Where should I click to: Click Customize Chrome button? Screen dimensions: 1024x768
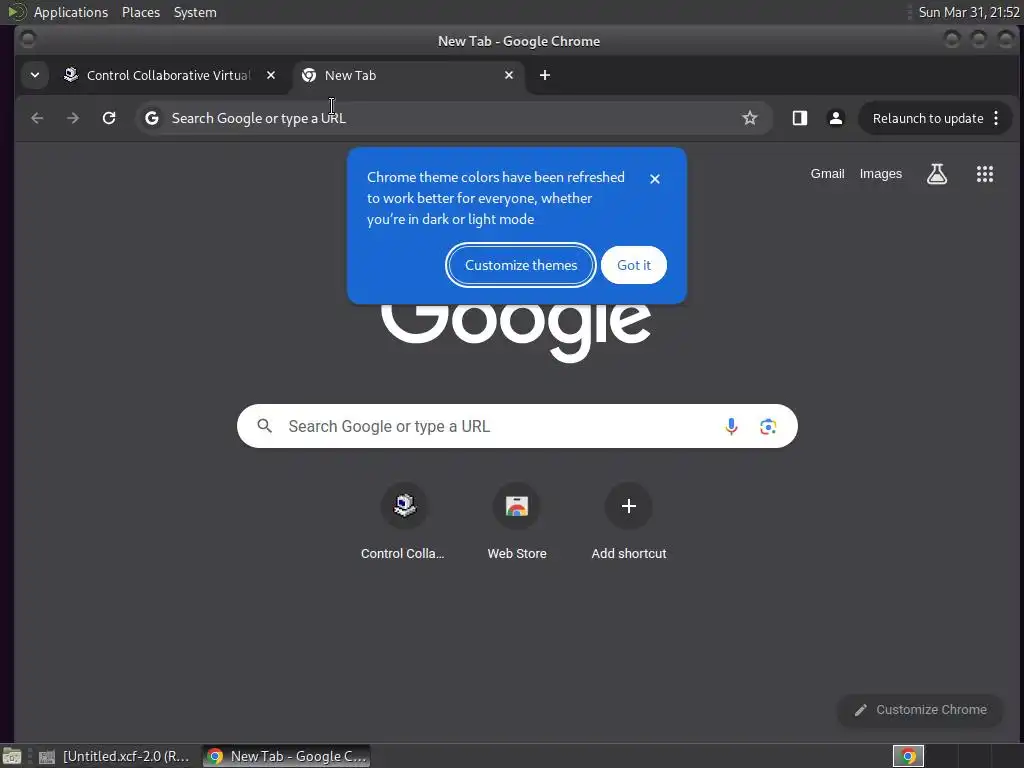click(x=920, y=710)
